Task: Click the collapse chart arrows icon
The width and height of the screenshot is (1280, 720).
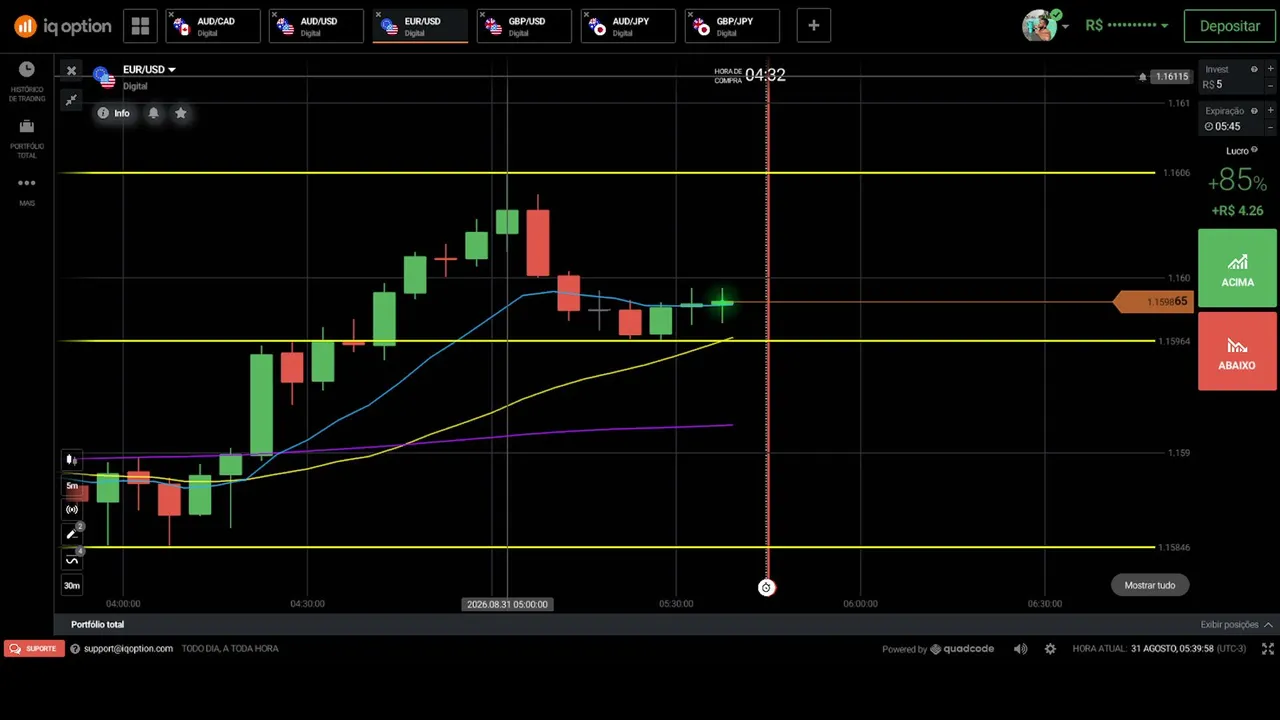Action: click(x=71, y=100)
